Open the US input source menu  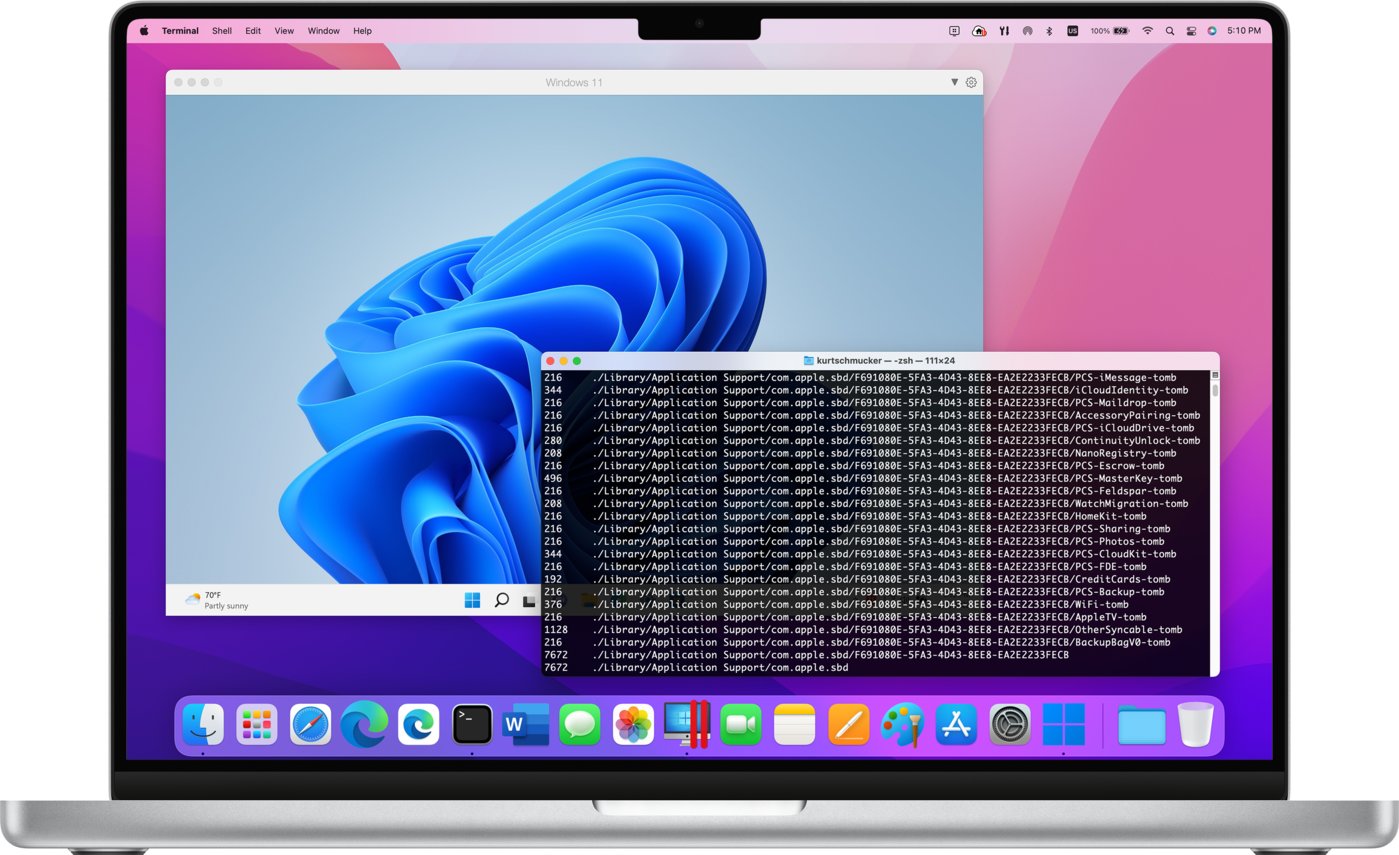pos(1073,31)
